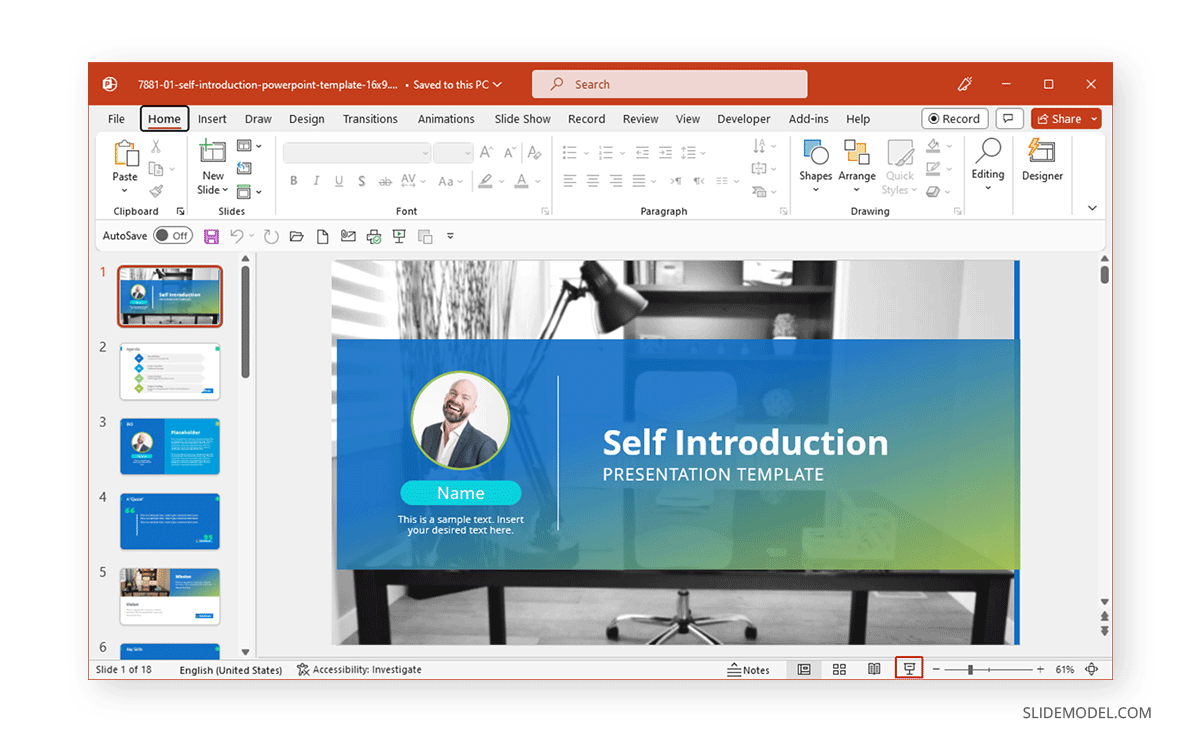The height and width of the screenshot is (743, 1200).
Task: Select the Bold formatting icon
Action: 293,181
